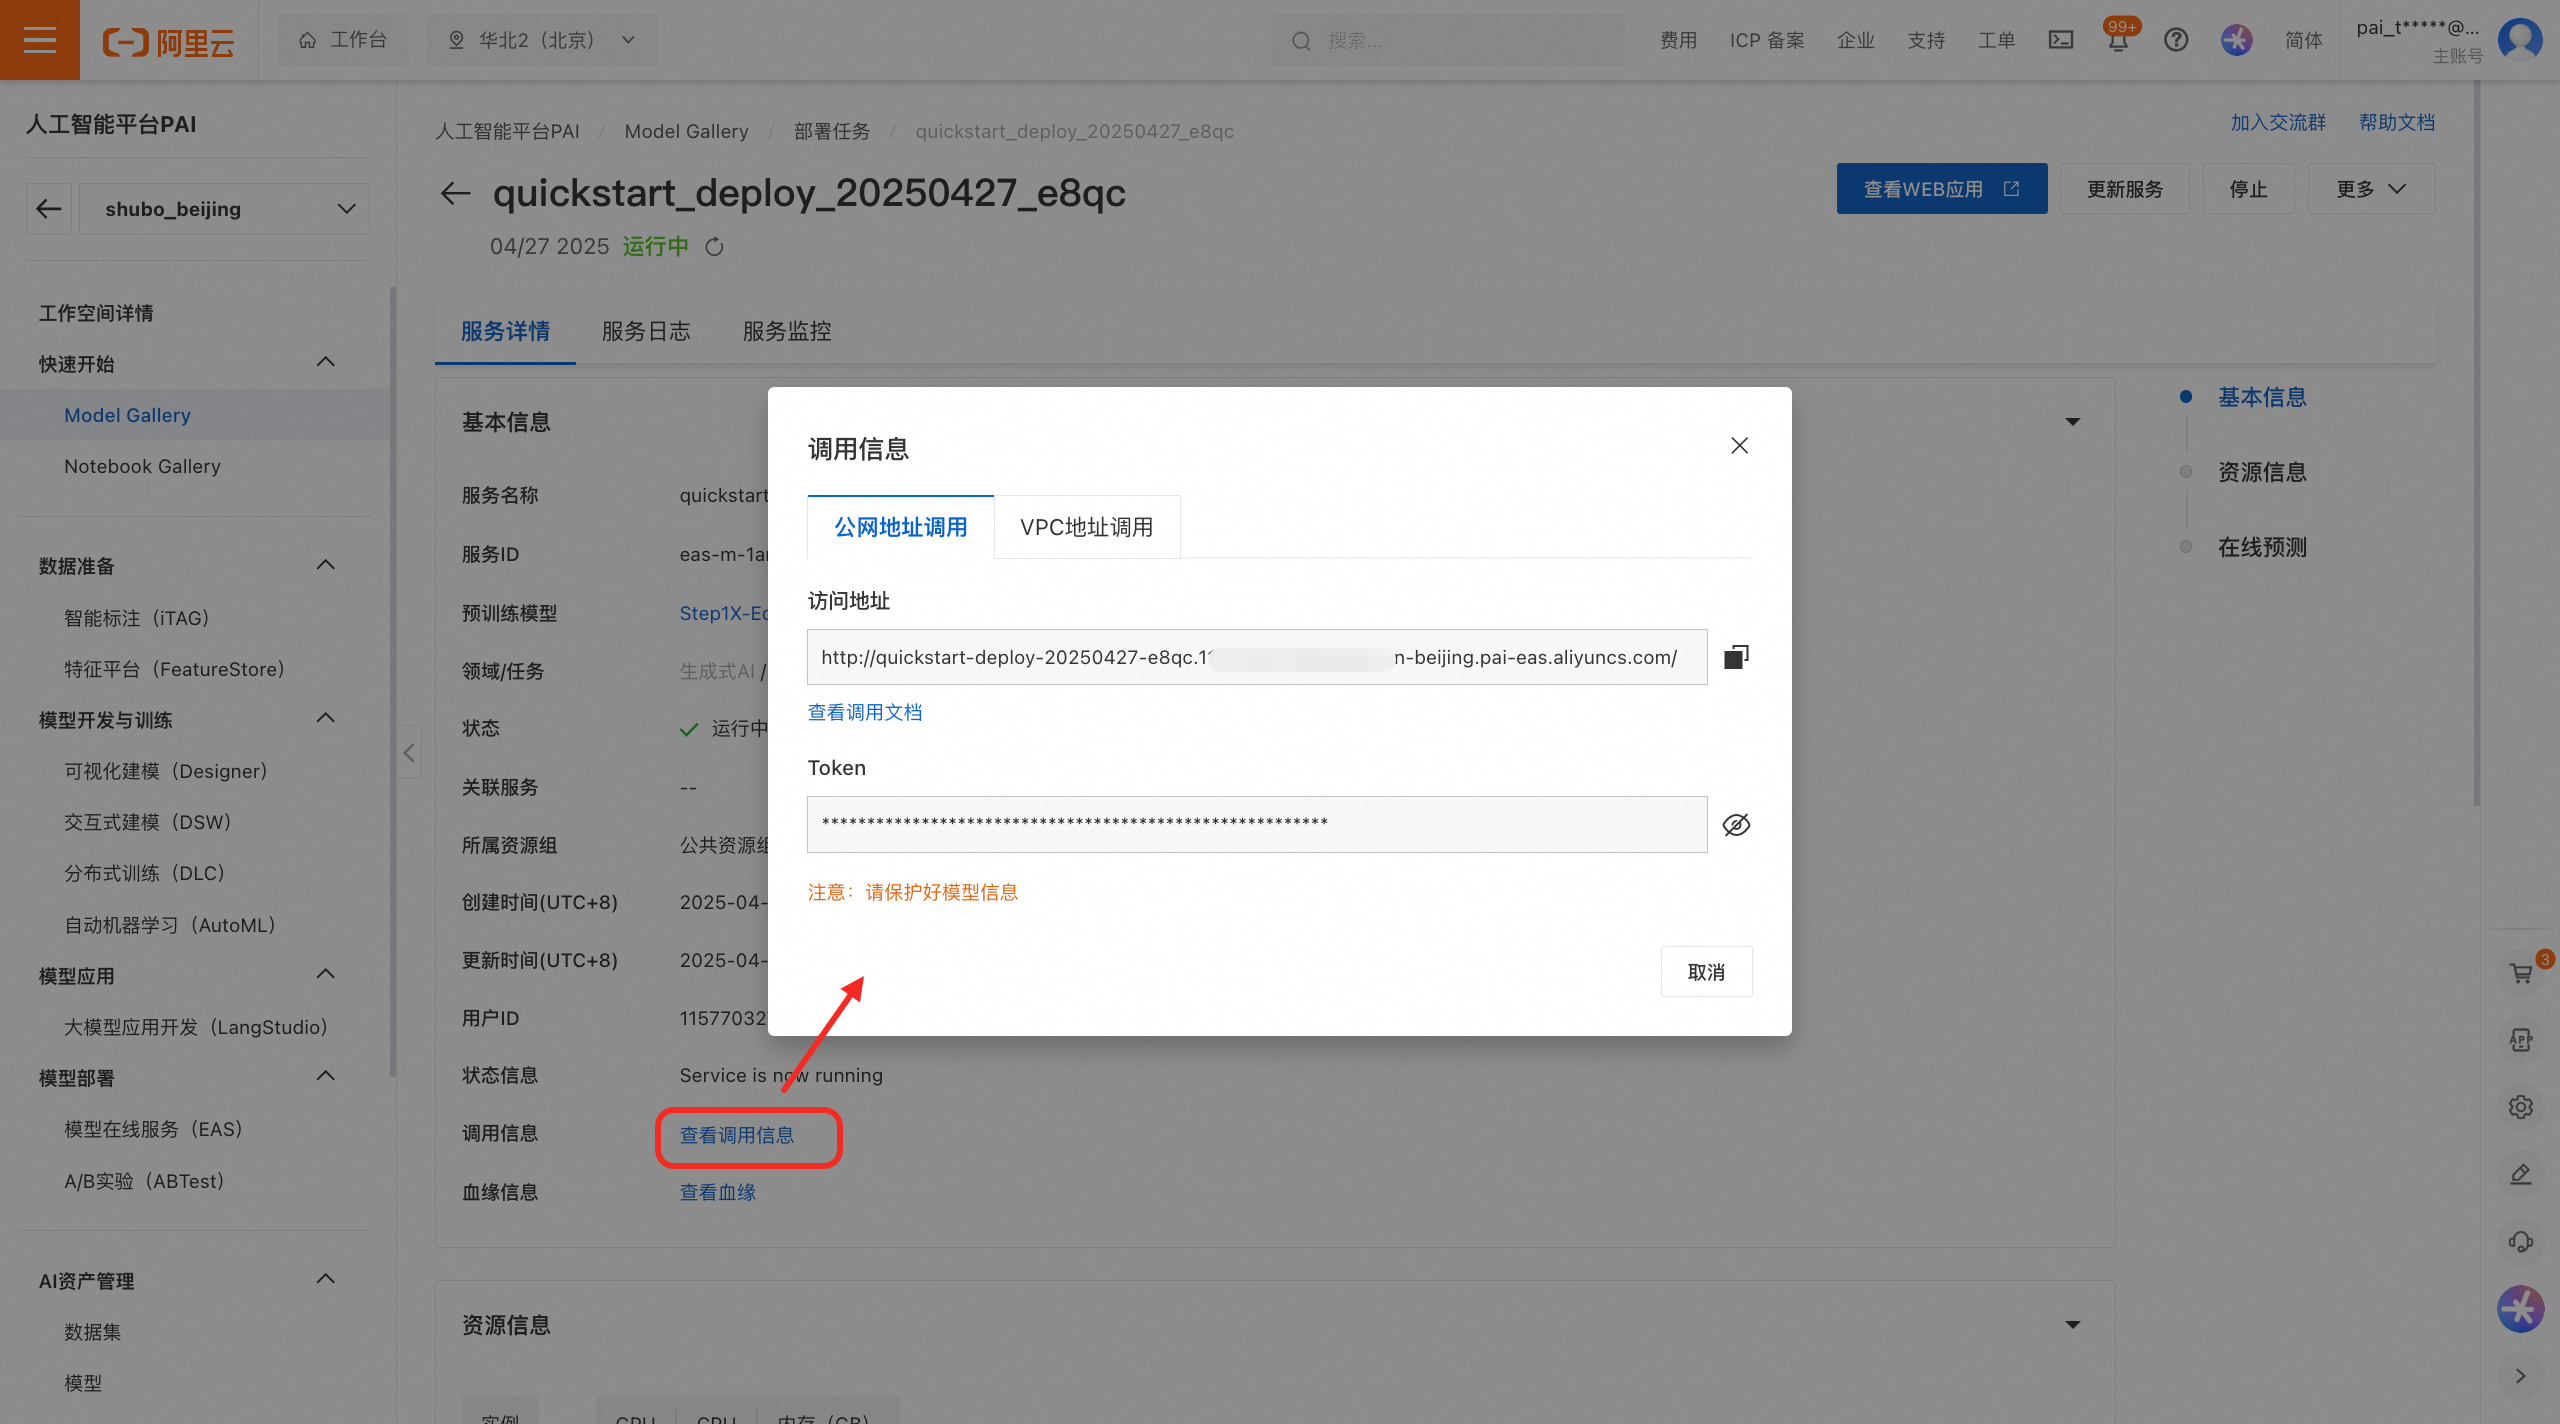This screenshot has height=1424, width=2560.
Task: Collapse the left sidebar handle
Action: (x=409, y=752)
